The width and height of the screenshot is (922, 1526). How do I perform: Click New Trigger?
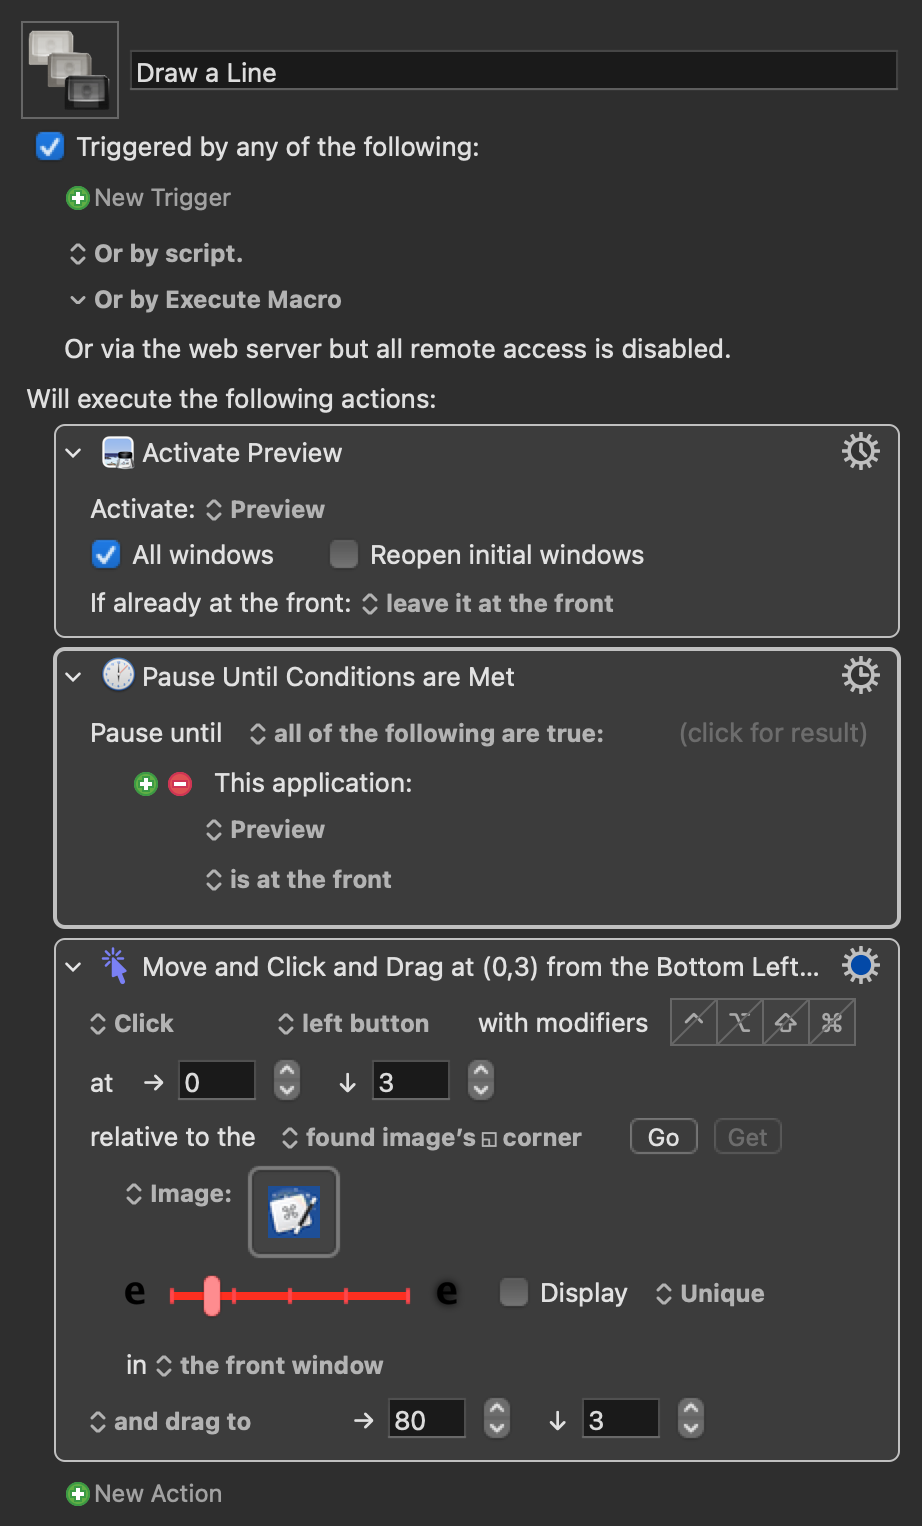point(148,198)
